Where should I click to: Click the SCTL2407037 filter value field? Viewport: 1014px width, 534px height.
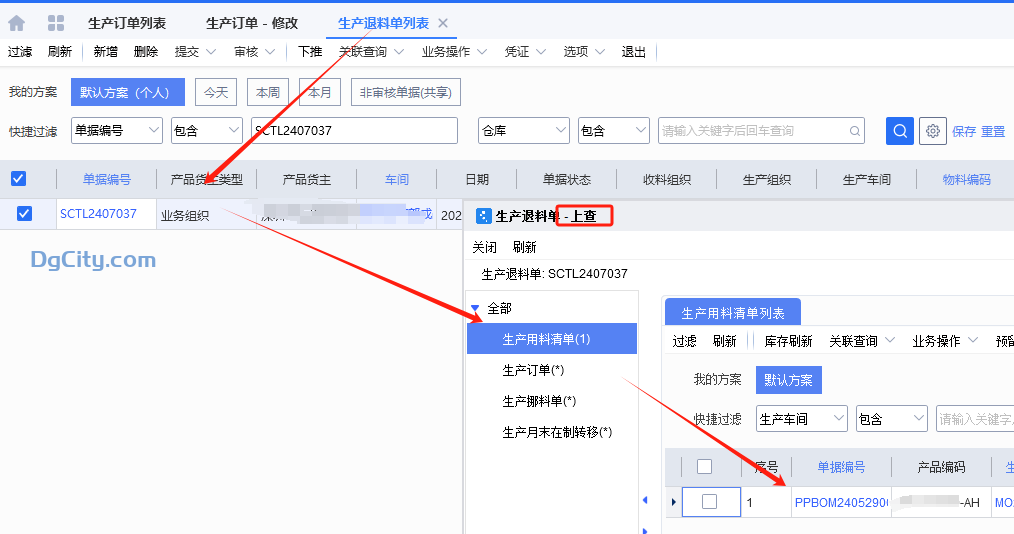(x=354, y=131)
